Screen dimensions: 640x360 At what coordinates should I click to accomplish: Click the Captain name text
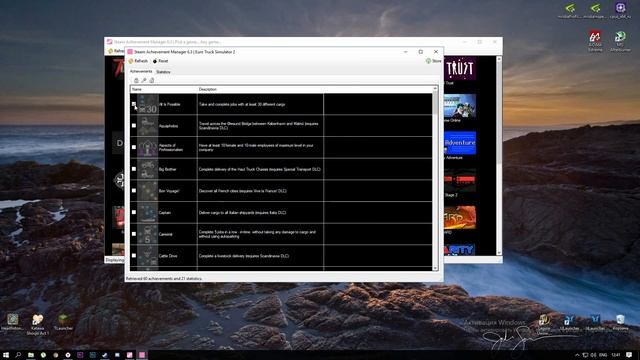pyautogui.click(x=165, y=213)
